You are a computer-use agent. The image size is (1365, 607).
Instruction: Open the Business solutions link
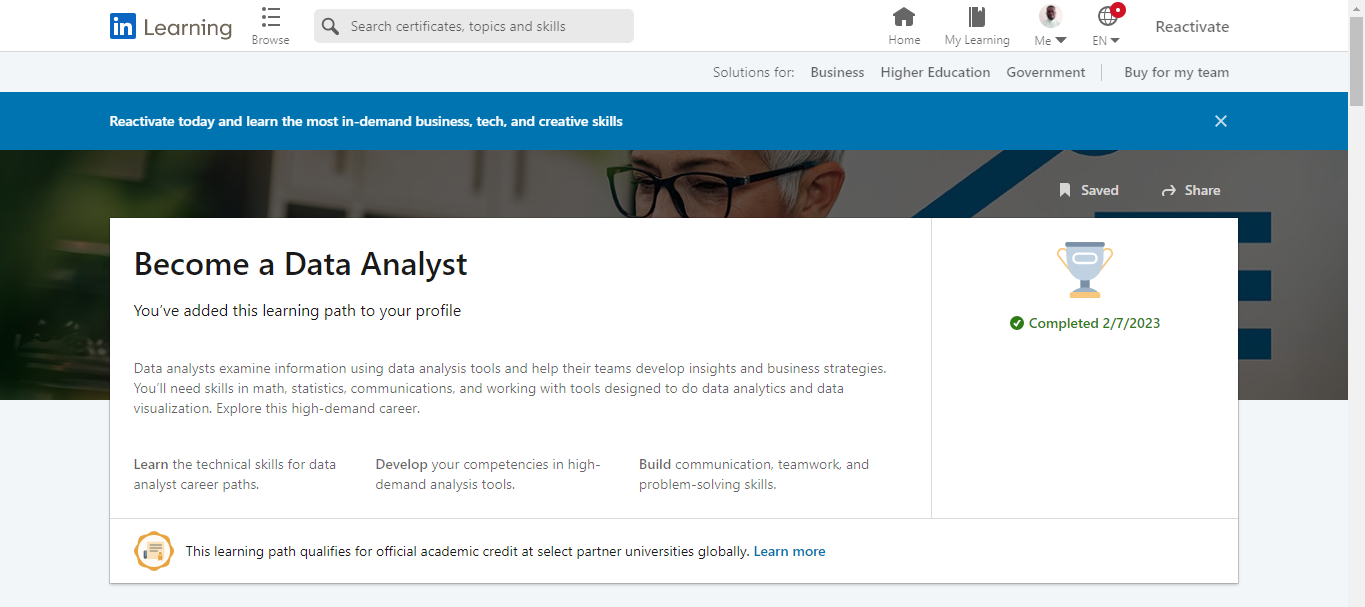[x=837, y=72]
